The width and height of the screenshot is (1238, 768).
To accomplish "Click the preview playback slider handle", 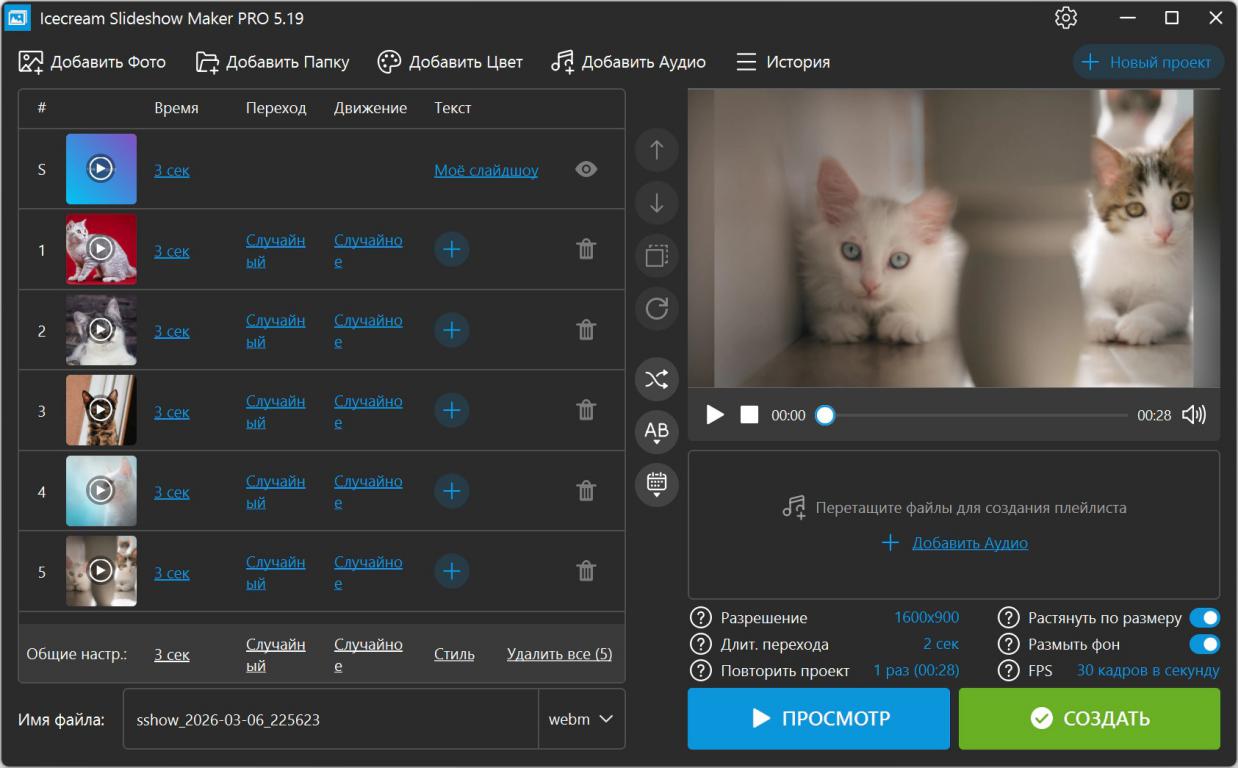I will 825,415.
